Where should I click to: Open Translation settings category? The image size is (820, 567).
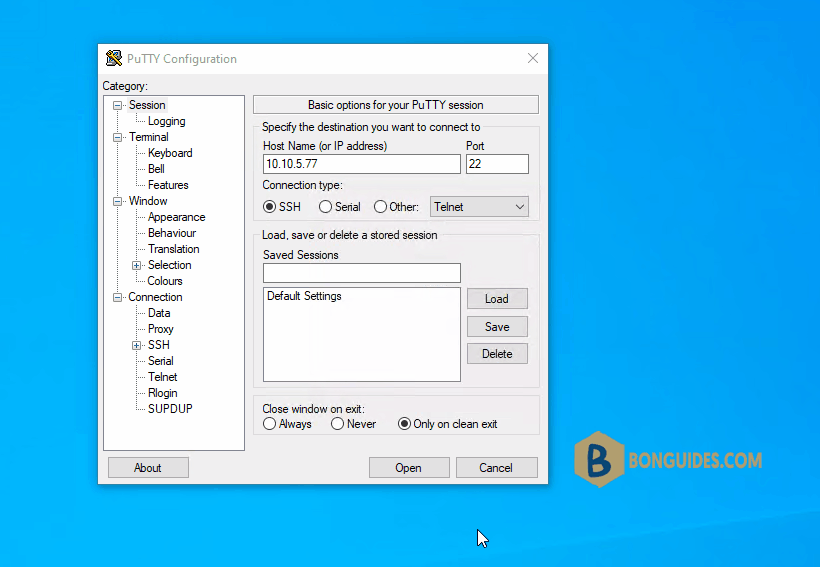(x=173, y=248)
